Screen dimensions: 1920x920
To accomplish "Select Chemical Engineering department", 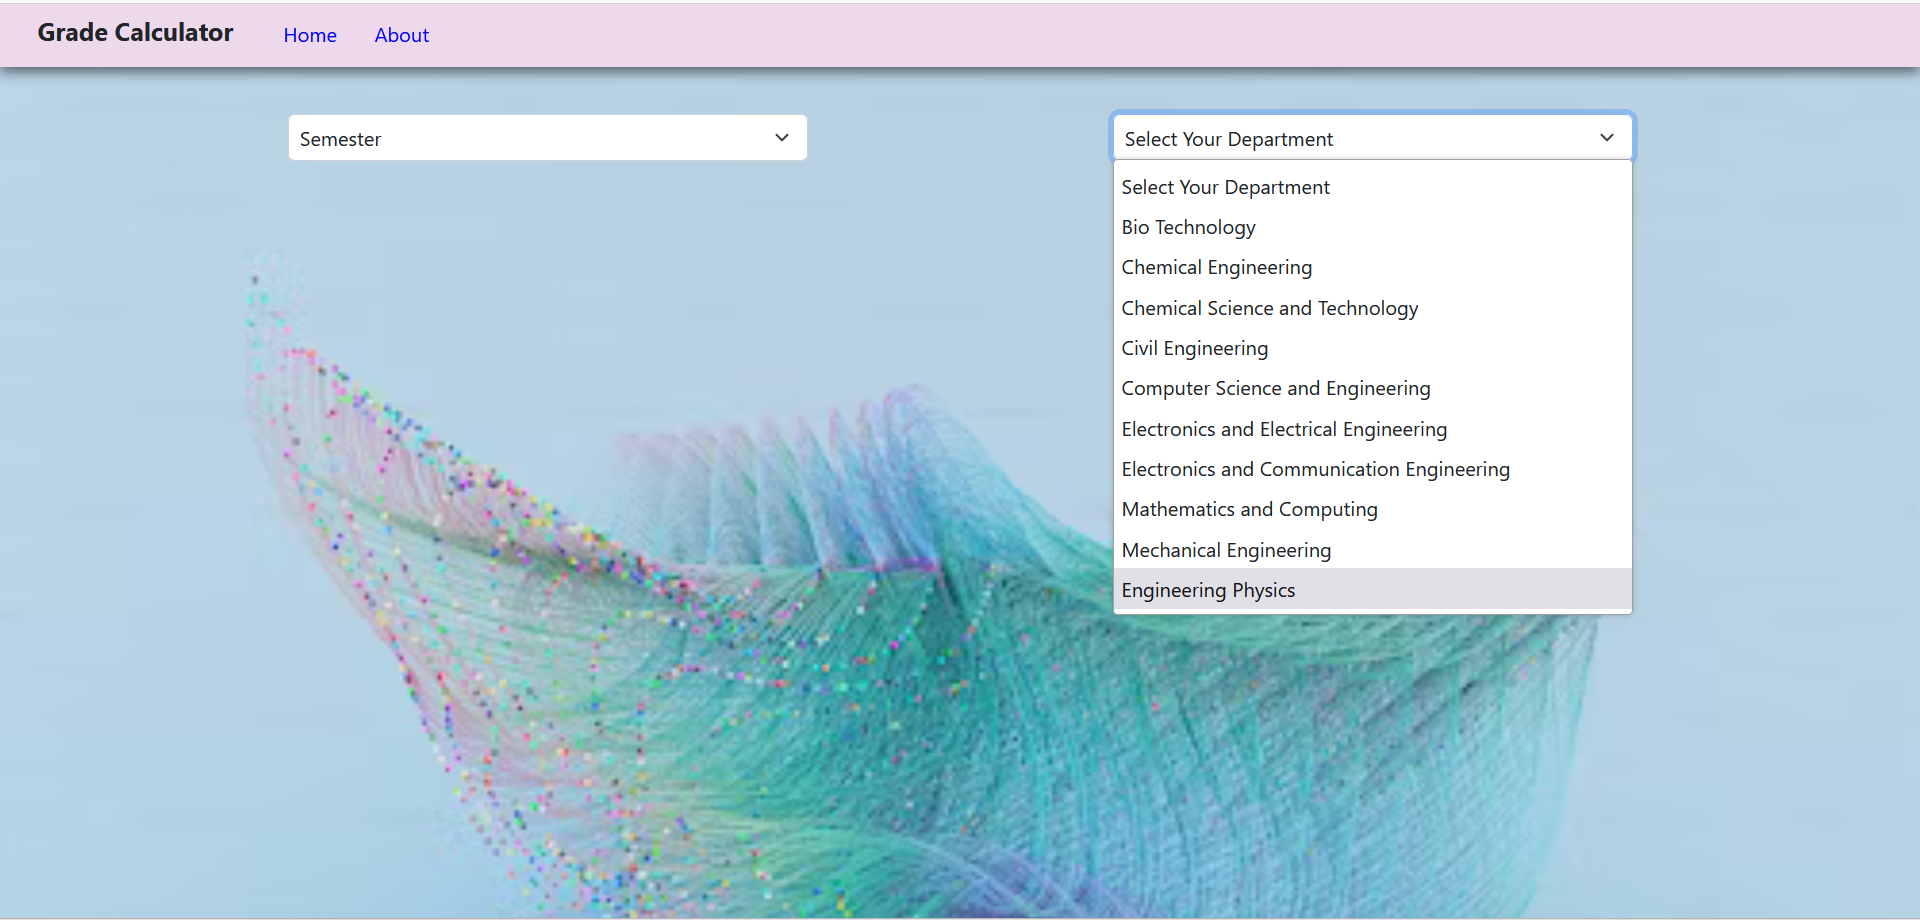I will [1216, 267].
